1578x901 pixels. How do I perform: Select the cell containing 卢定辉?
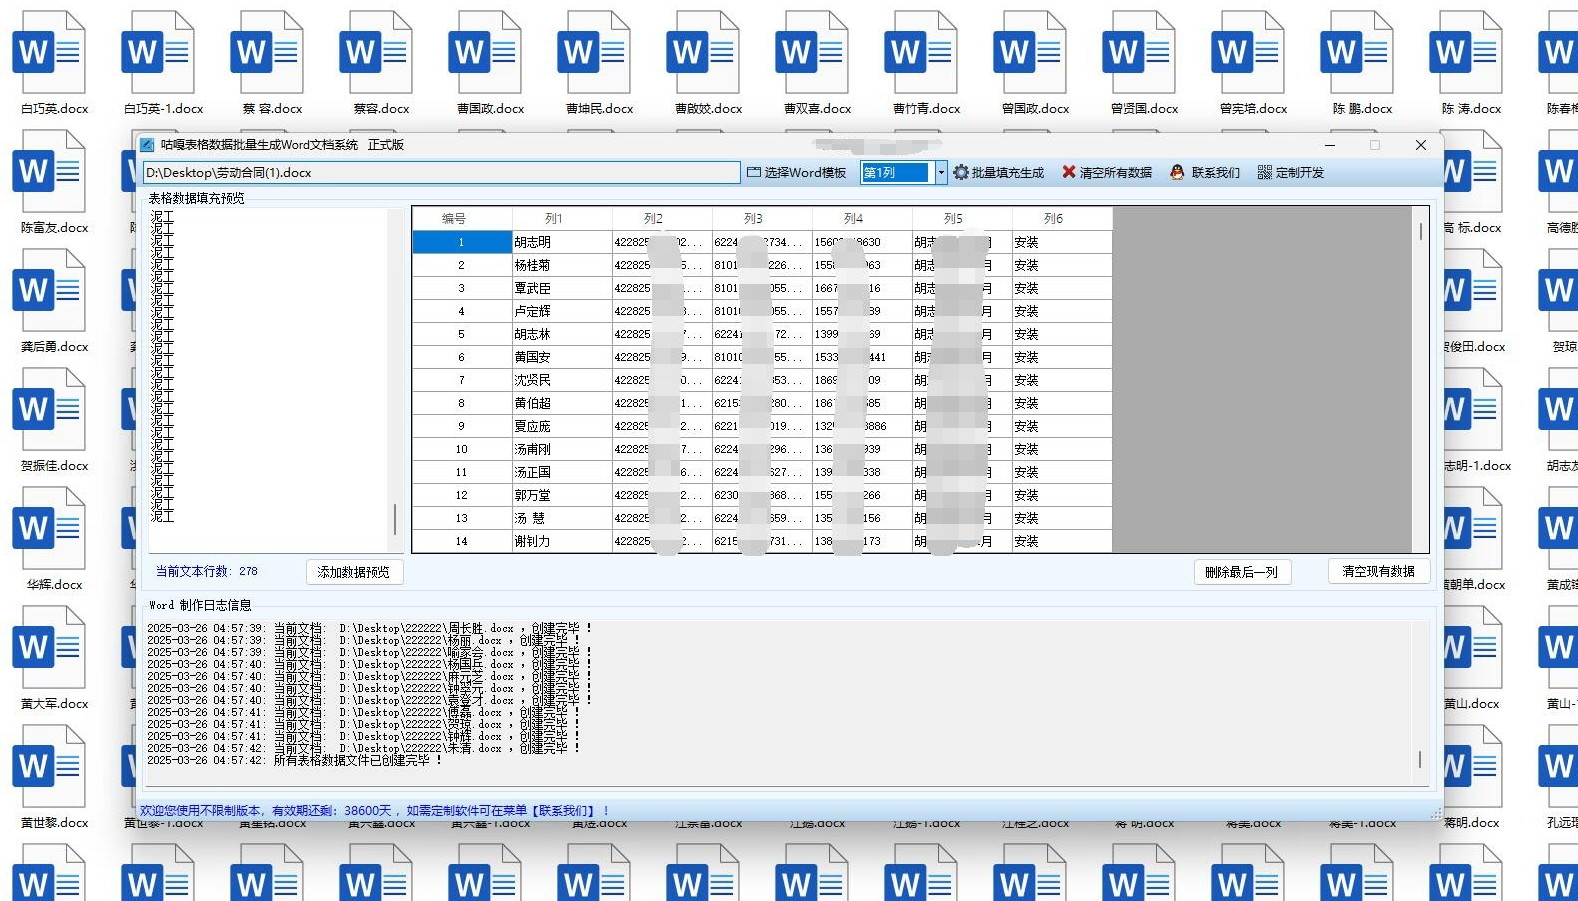coord(562,311)
